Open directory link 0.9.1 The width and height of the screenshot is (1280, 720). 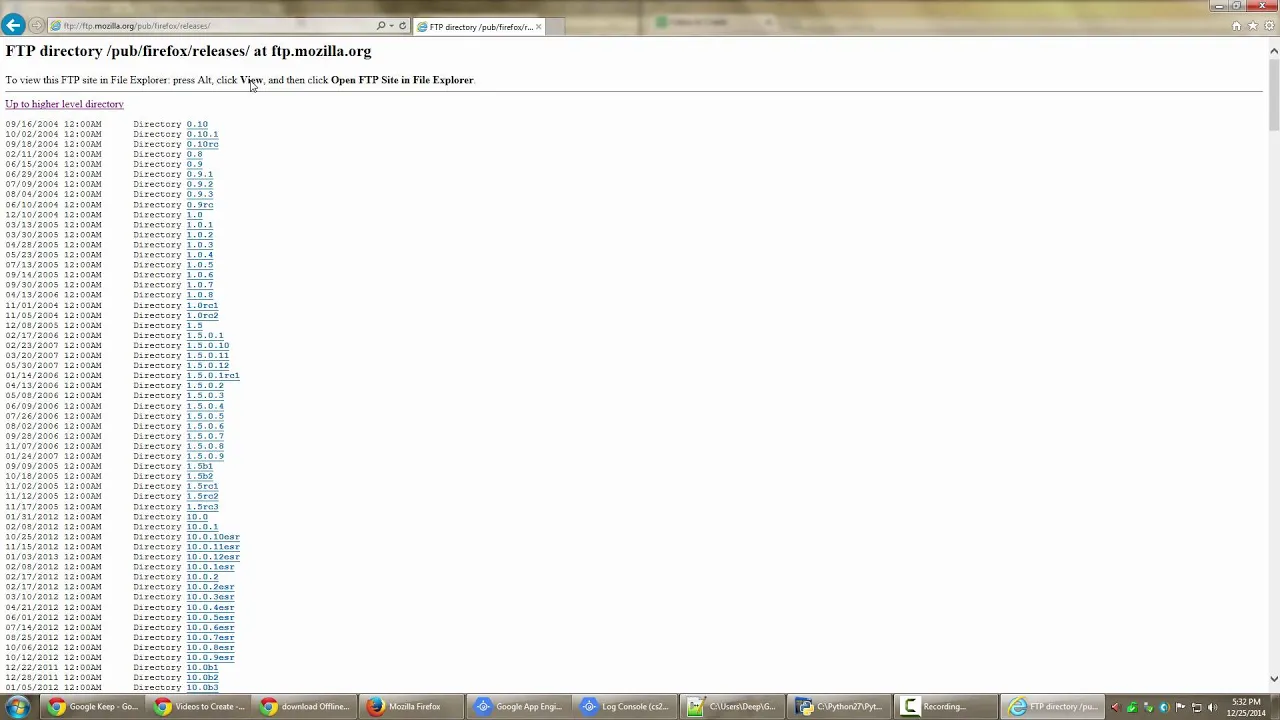pyautogui.click(x=199, y=174)
